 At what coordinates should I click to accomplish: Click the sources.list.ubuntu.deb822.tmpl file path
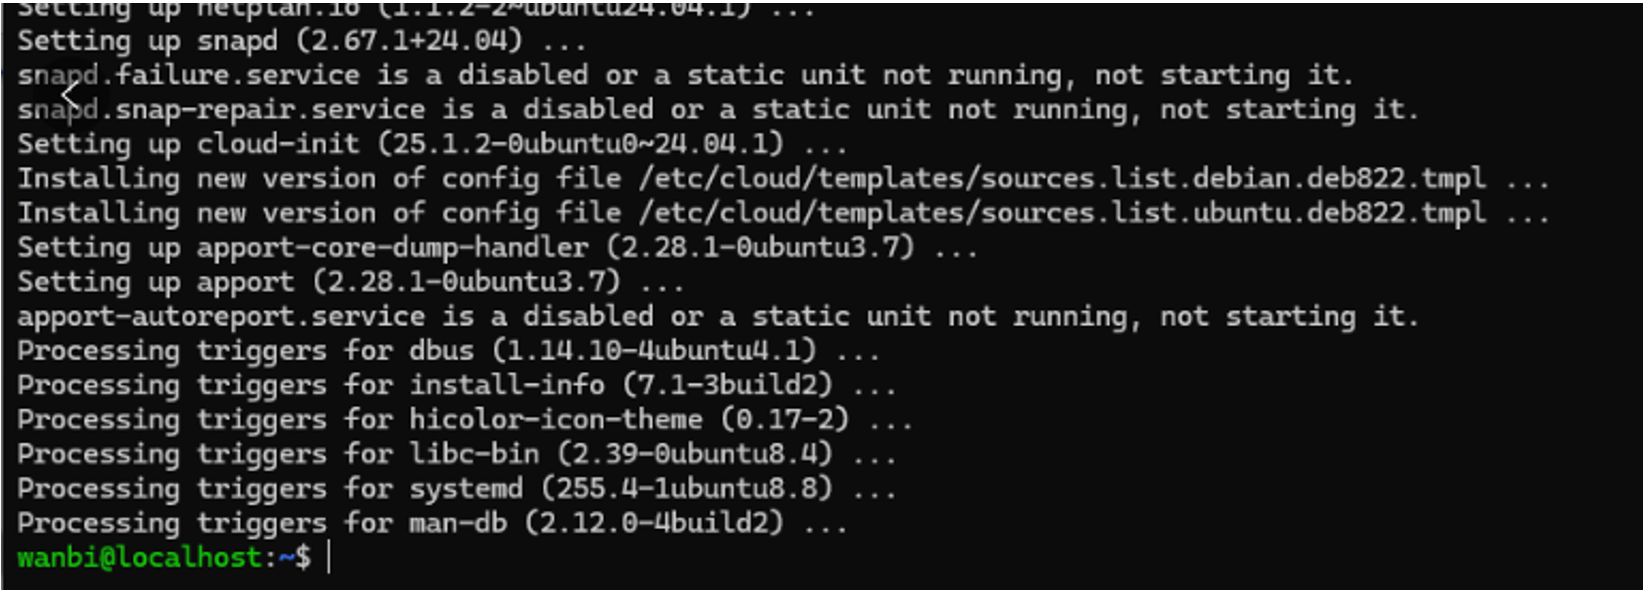1062,212
